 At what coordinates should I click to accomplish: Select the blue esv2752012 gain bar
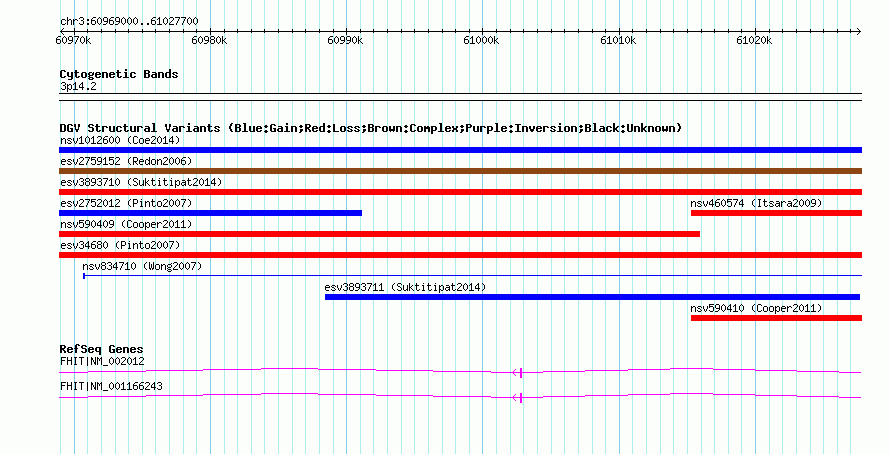211,213
